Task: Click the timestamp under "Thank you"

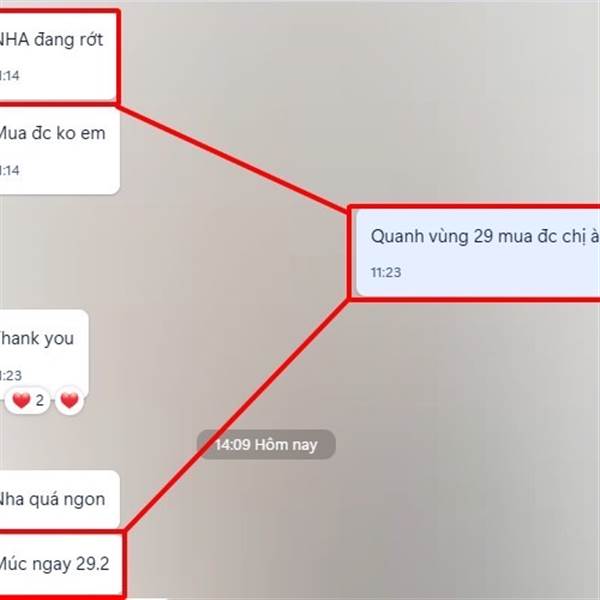Action: (x=11, y=375)
